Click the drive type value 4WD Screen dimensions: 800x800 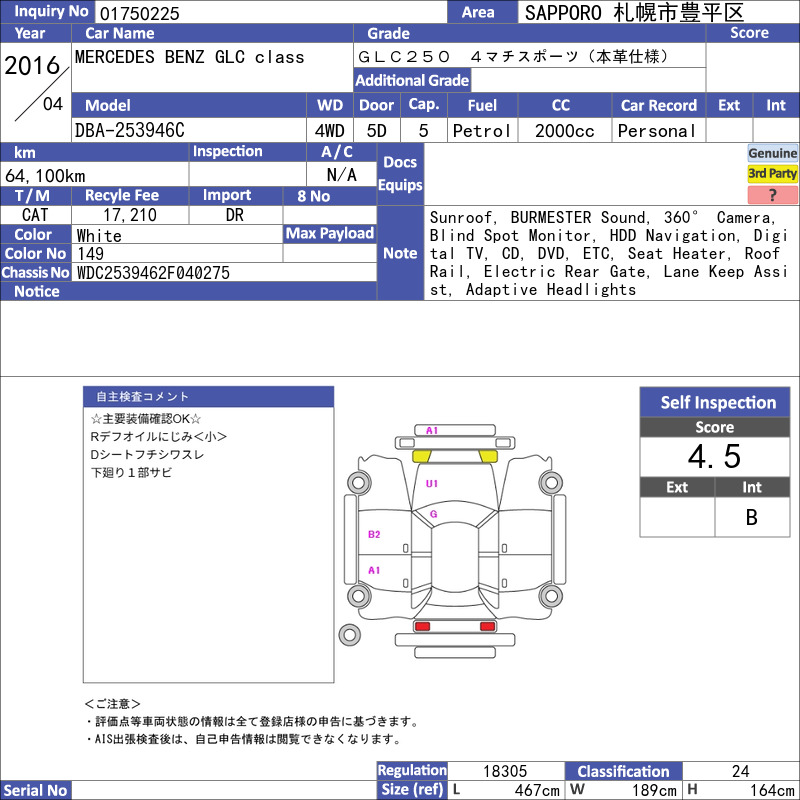pos(330,131)
